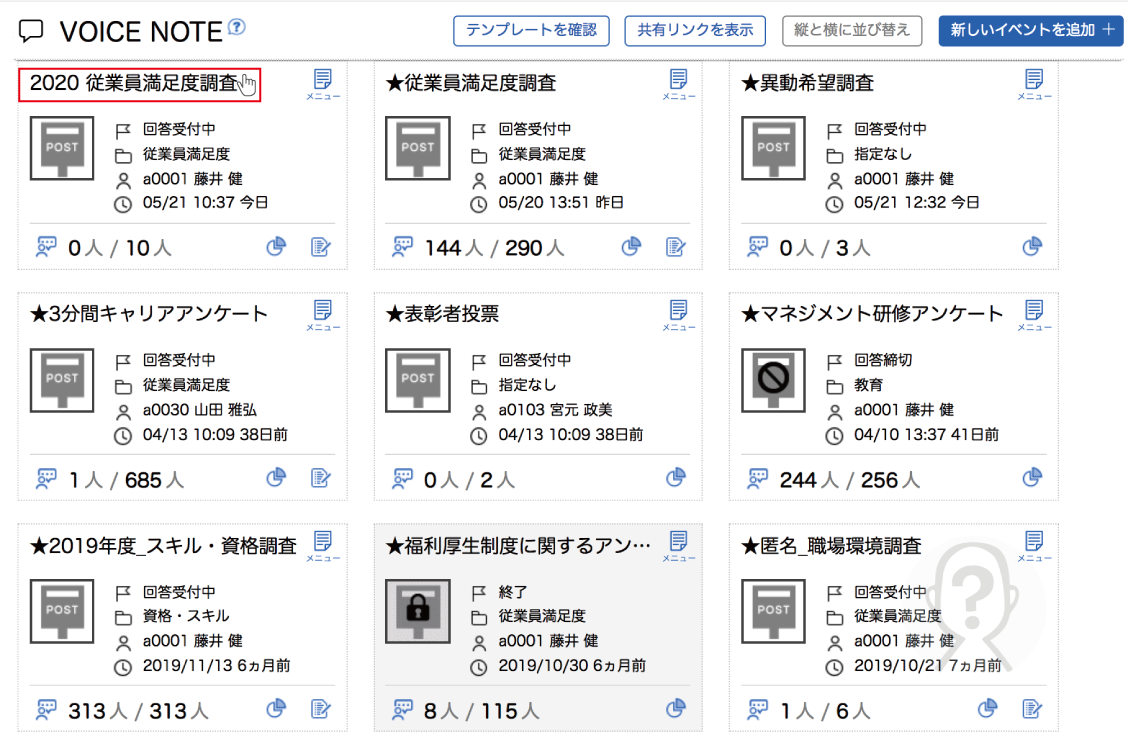
Task: Click the post box thumbnail on ★表彰者投票 card
Action: pos(417,380)
